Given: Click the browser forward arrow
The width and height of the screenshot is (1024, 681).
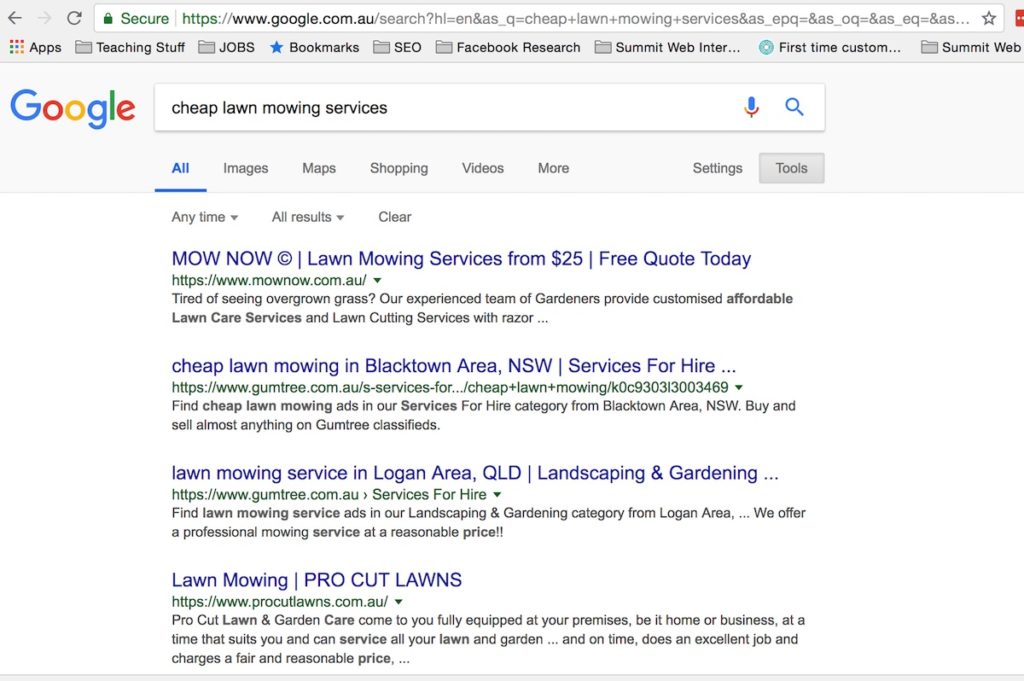Looking at the screenshot, I should click(44, 18).
